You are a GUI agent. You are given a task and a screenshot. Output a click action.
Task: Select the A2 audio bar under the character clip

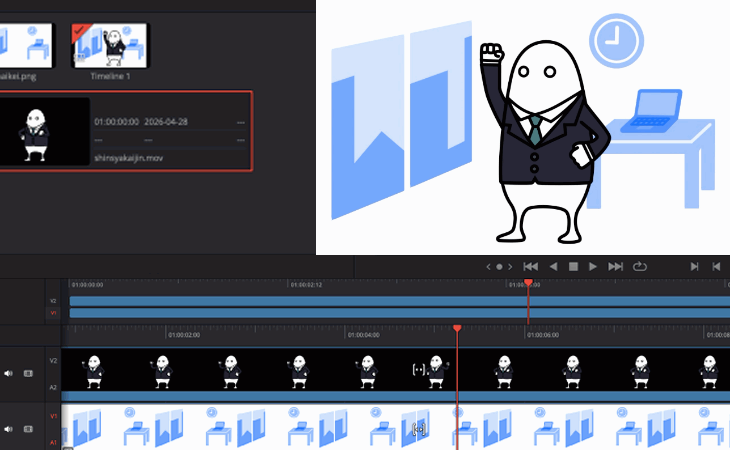(x=396, y=396)
